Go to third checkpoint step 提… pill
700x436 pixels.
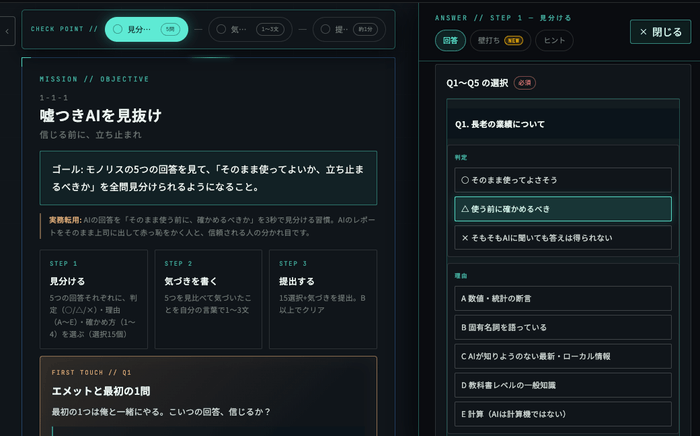[x=349, y=29]
